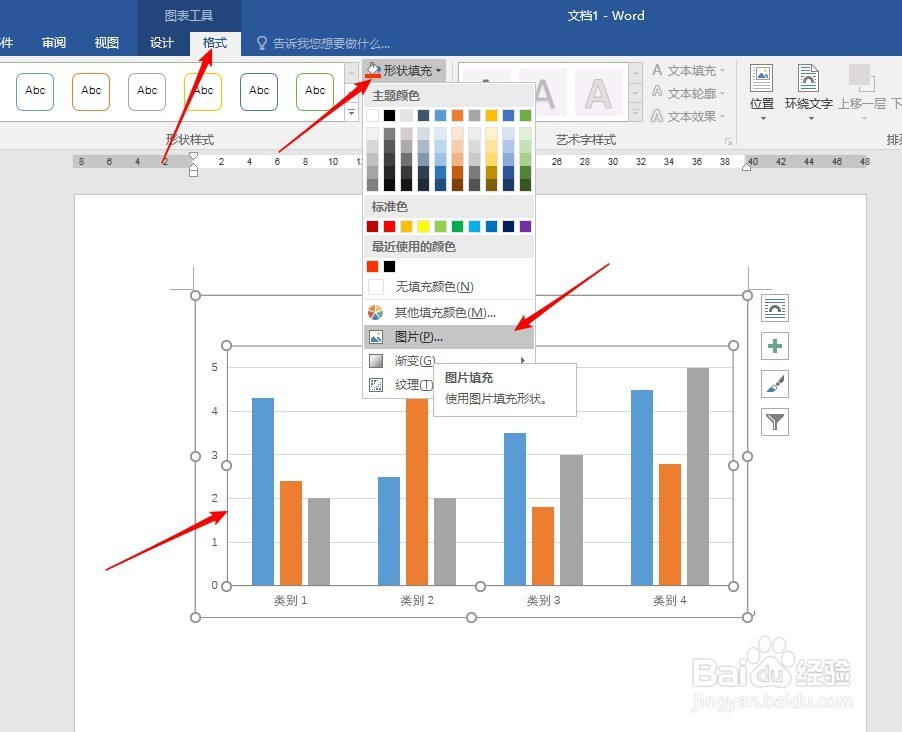Open the WordArt Styles dialog launcher
Screen dimensions: 902x732
728,141
